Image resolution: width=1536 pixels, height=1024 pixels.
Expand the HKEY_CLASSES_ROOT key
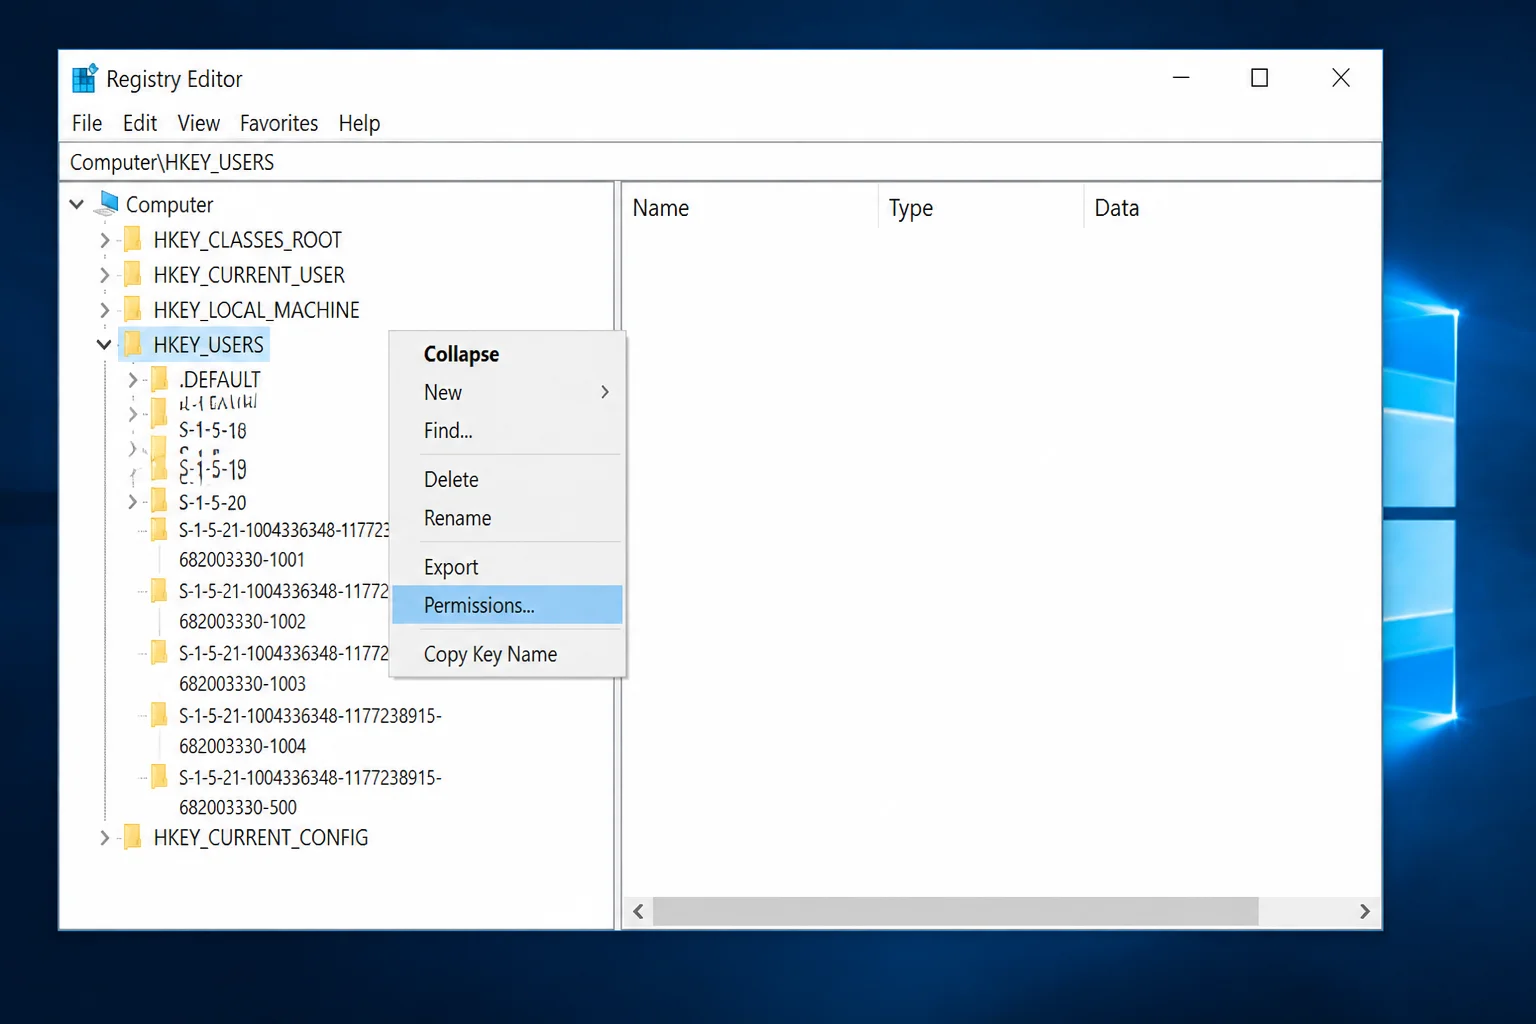[x=104, y=240]
